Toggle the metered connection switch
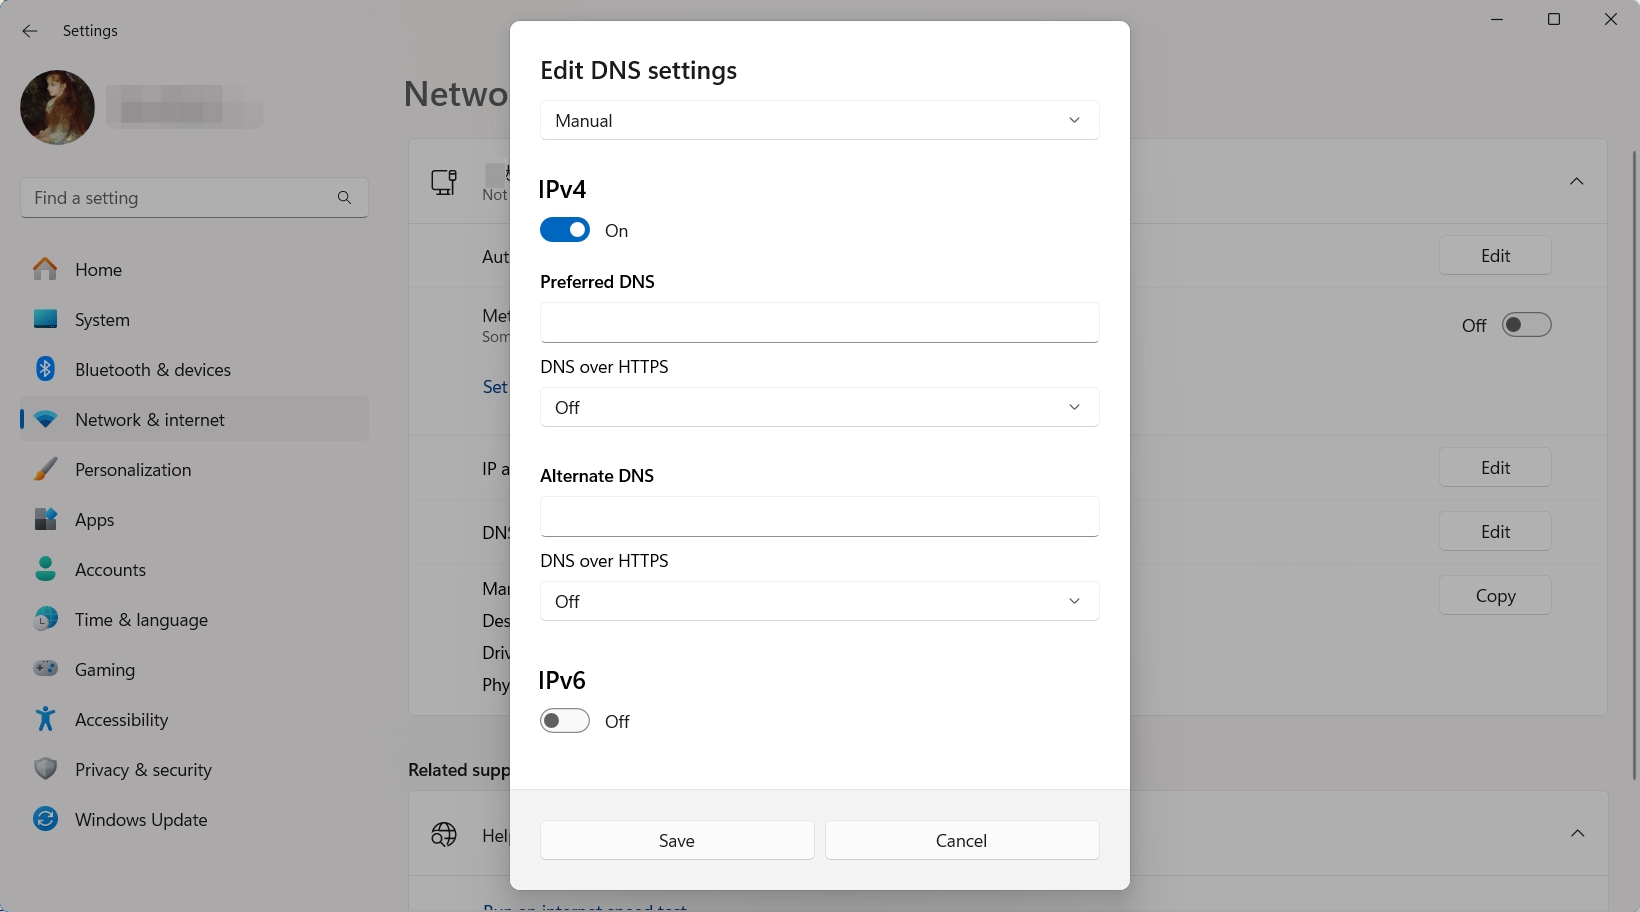1640x912 pixels. (1526, 325)
